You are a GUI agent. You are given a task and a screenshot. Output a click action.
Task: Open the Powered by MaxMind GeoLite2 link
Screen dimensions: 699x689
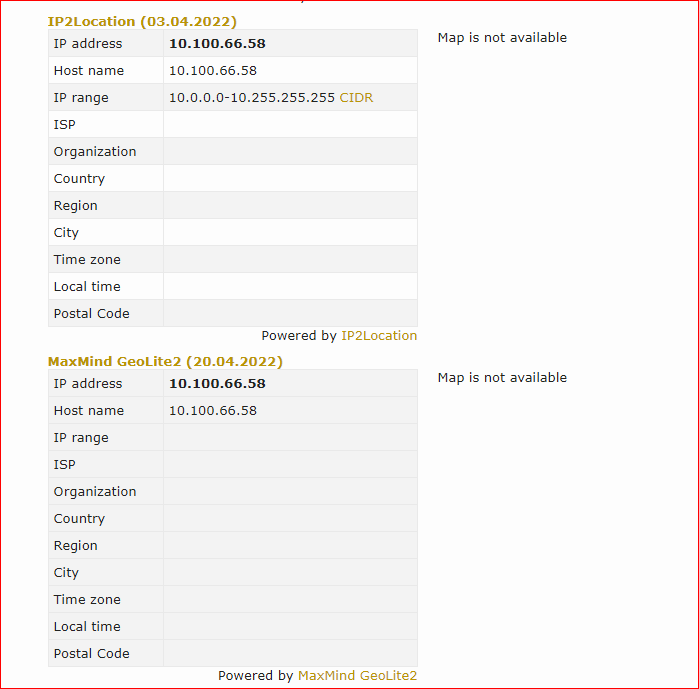357,676
